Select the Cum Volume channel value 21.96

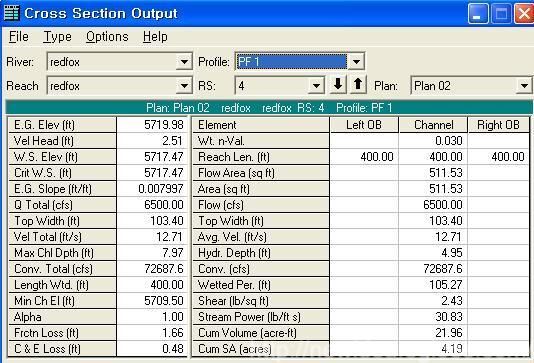click(x=433, y=333)
